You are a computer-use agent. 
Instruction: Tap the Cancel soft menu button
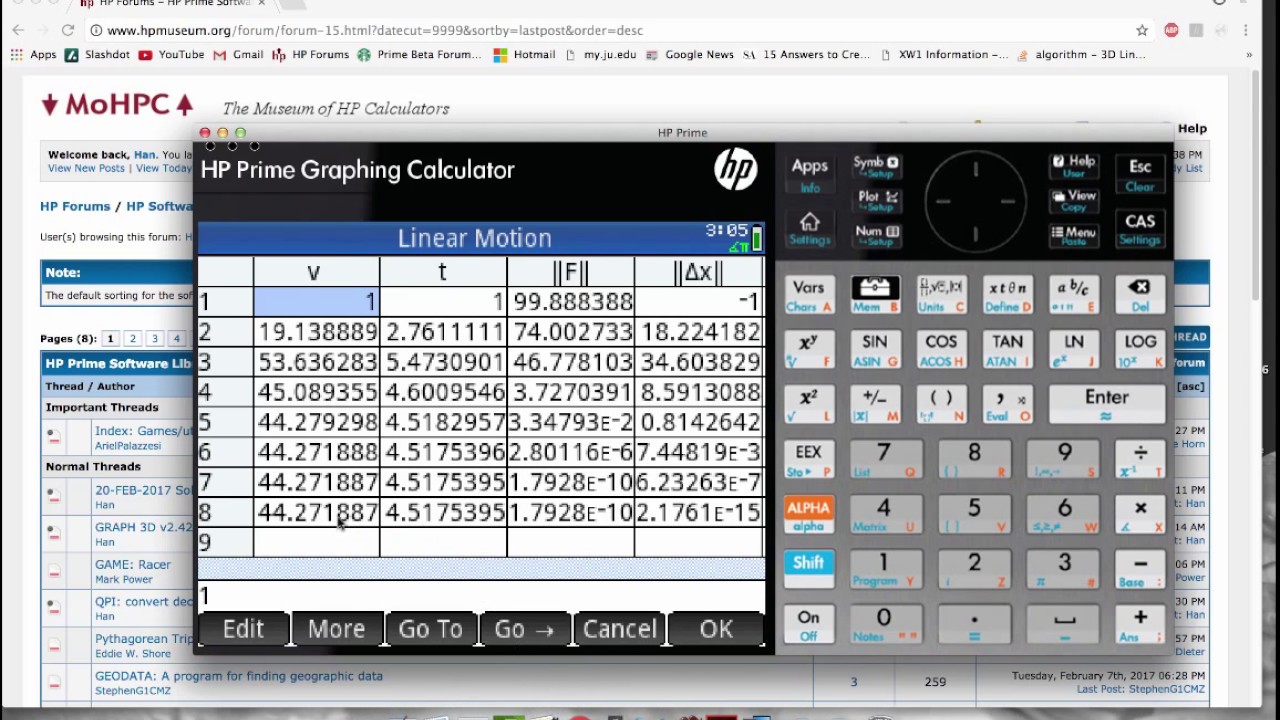(620, 629)
